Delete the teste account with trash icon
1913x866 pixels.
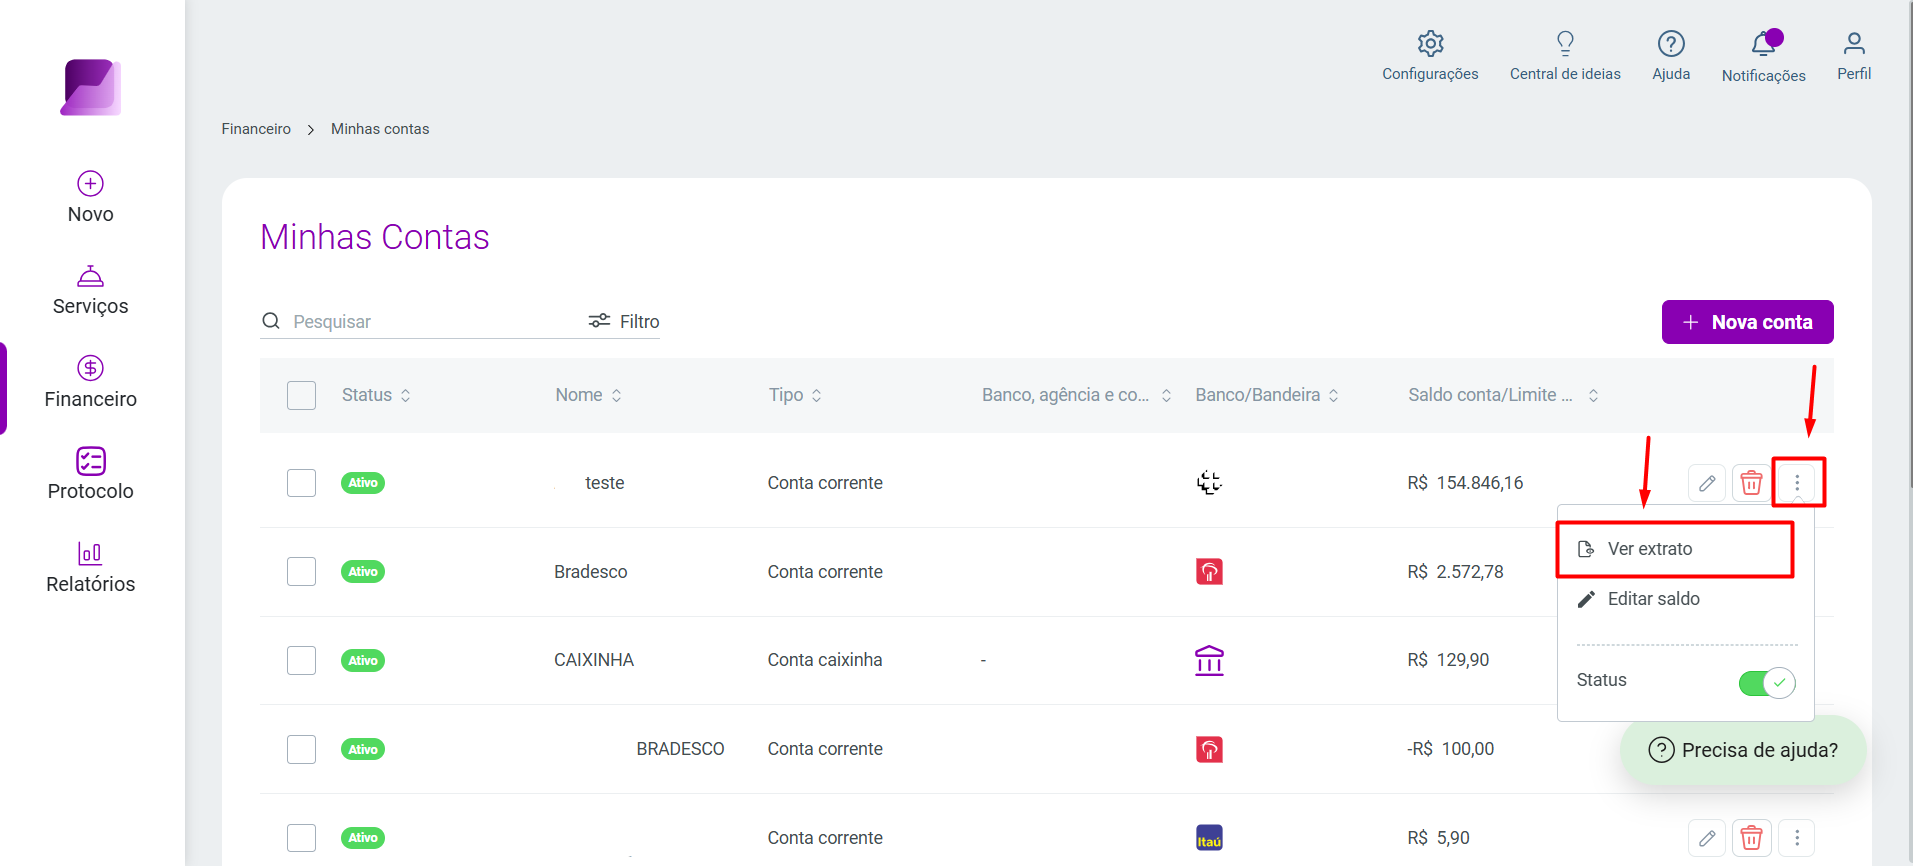(1751, 483)
